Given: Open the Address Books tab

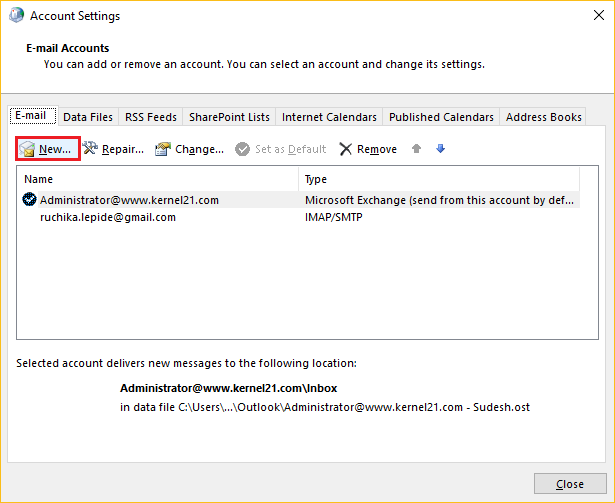Looking at the screenshot, I should (543, 117).
